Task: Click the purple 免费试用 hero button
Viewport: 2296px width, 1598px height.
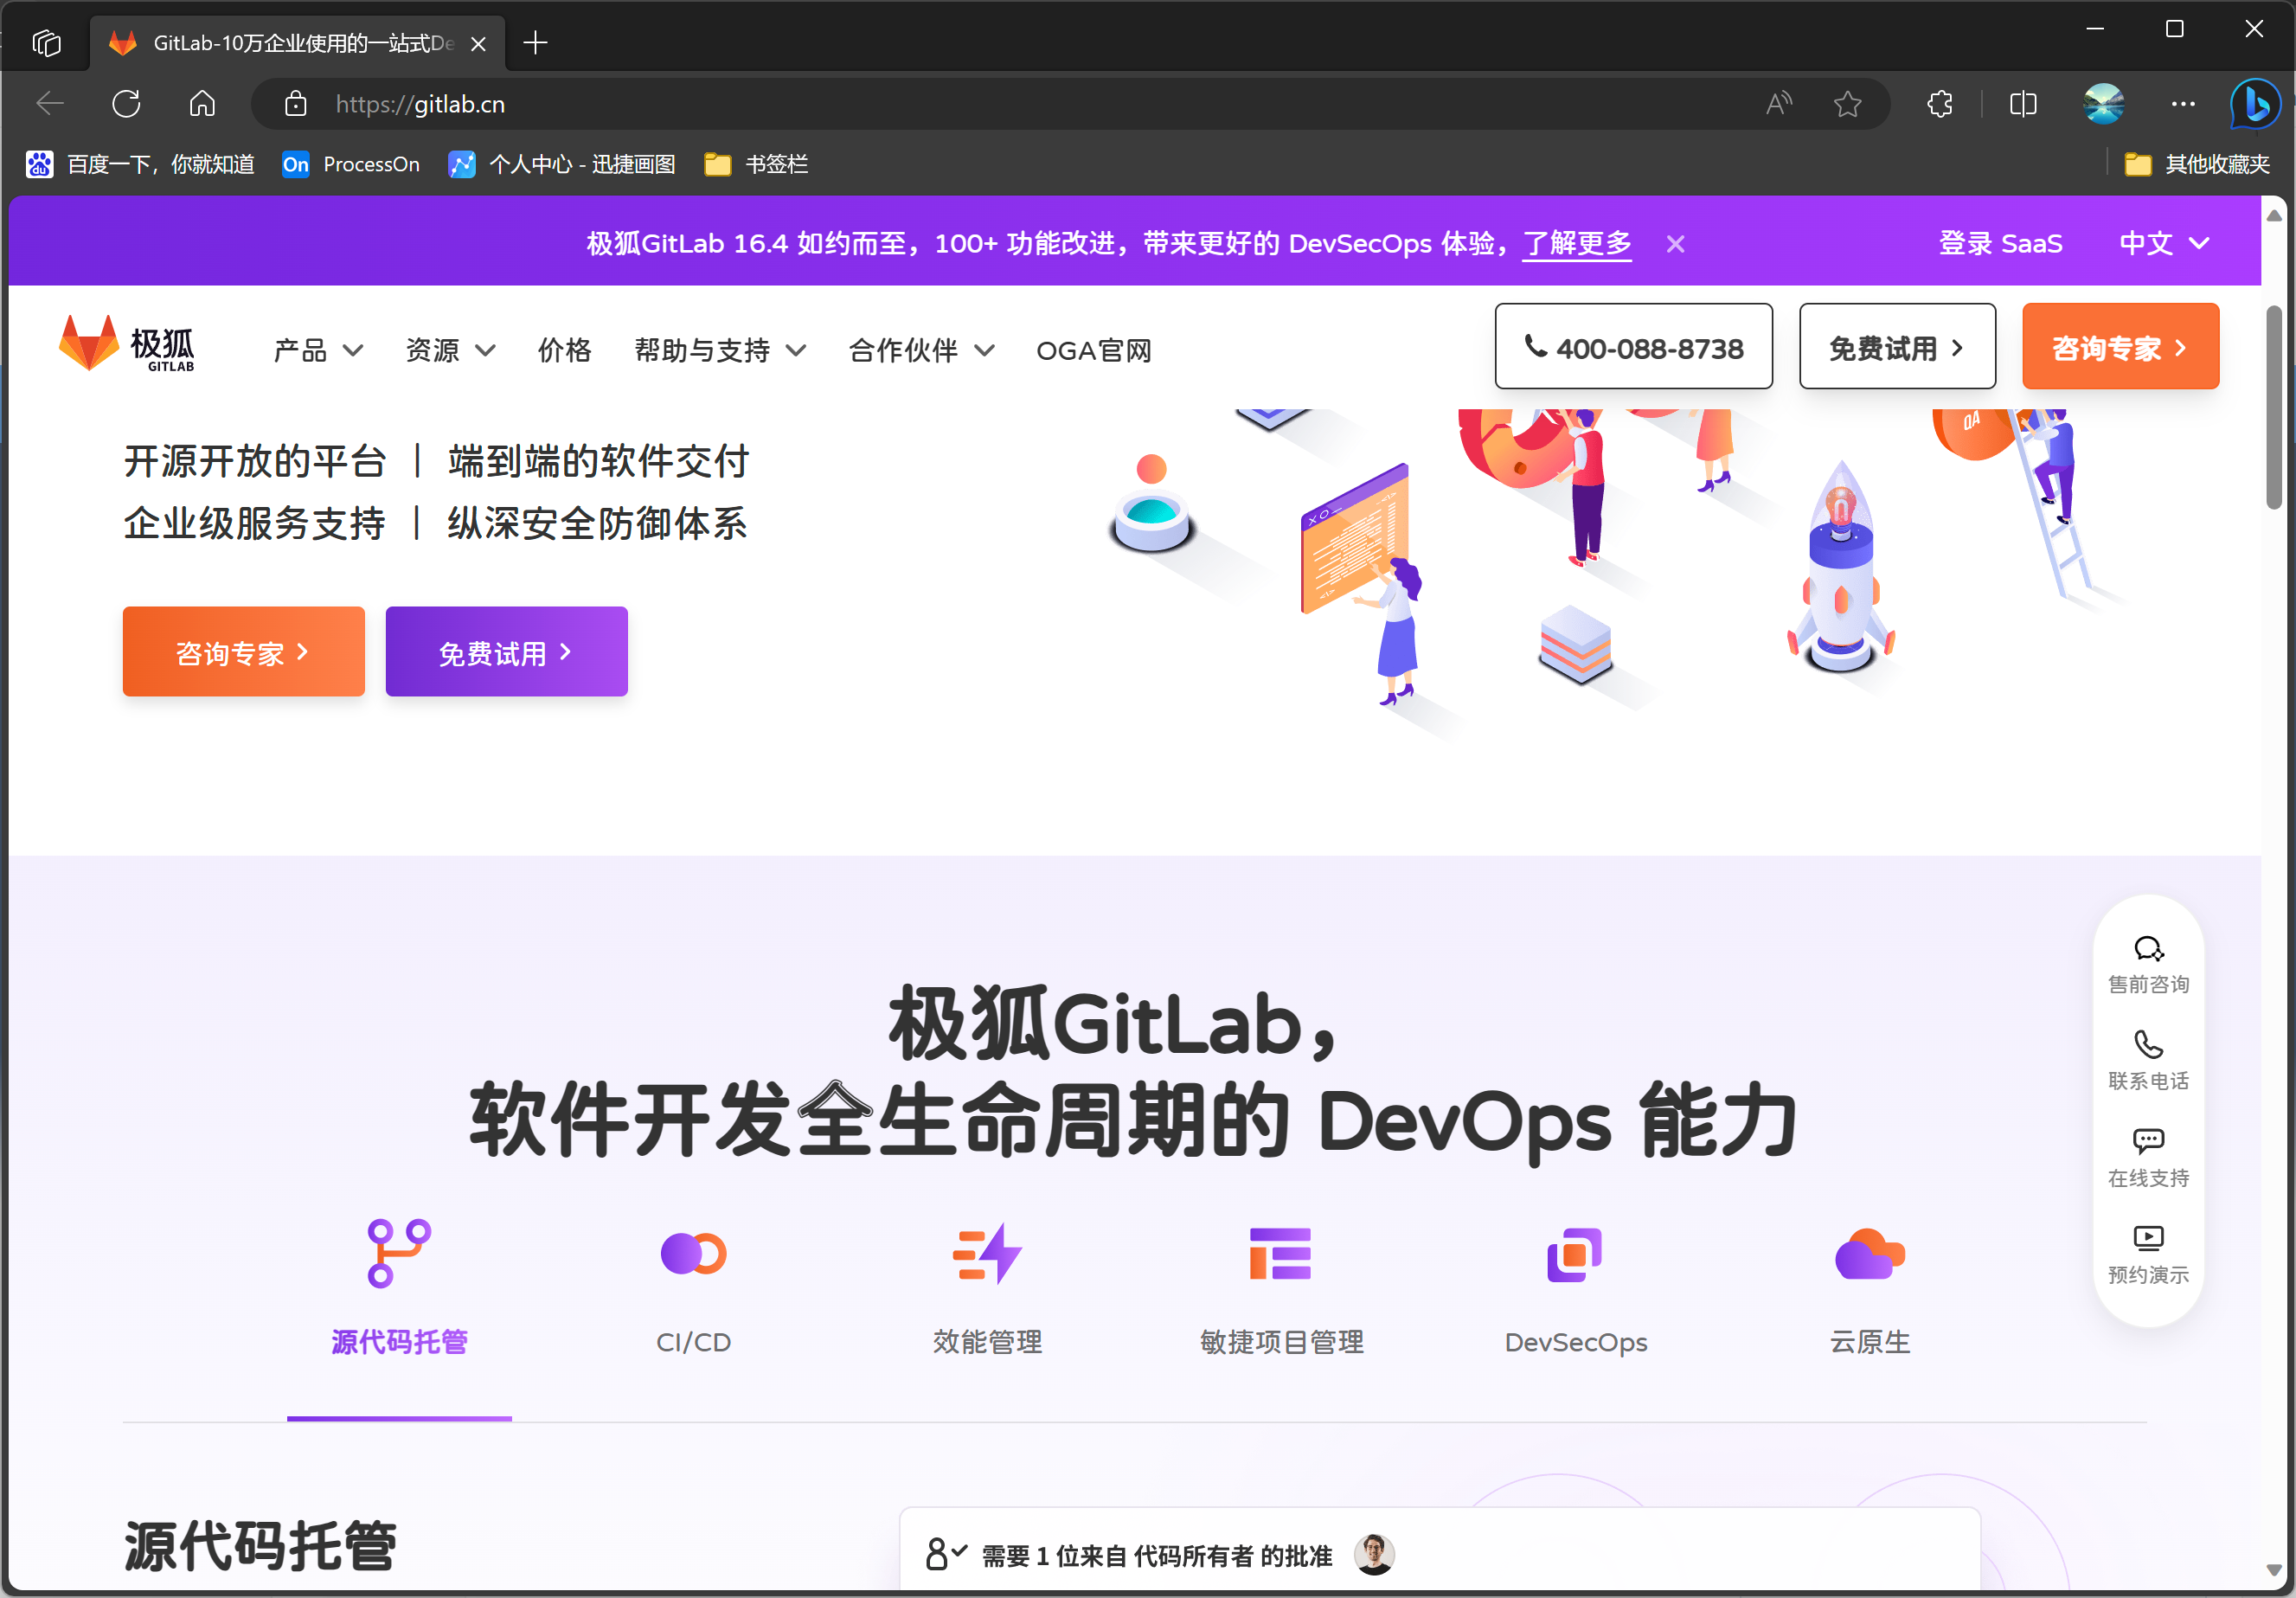Action: click(x=506, y=652)
